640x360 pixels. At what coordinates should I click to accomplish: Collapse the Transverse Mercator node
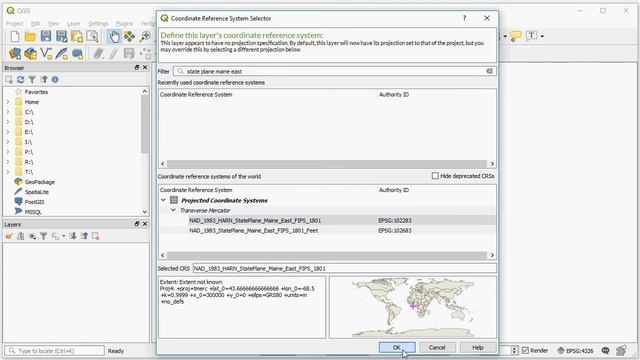(173, 210)
